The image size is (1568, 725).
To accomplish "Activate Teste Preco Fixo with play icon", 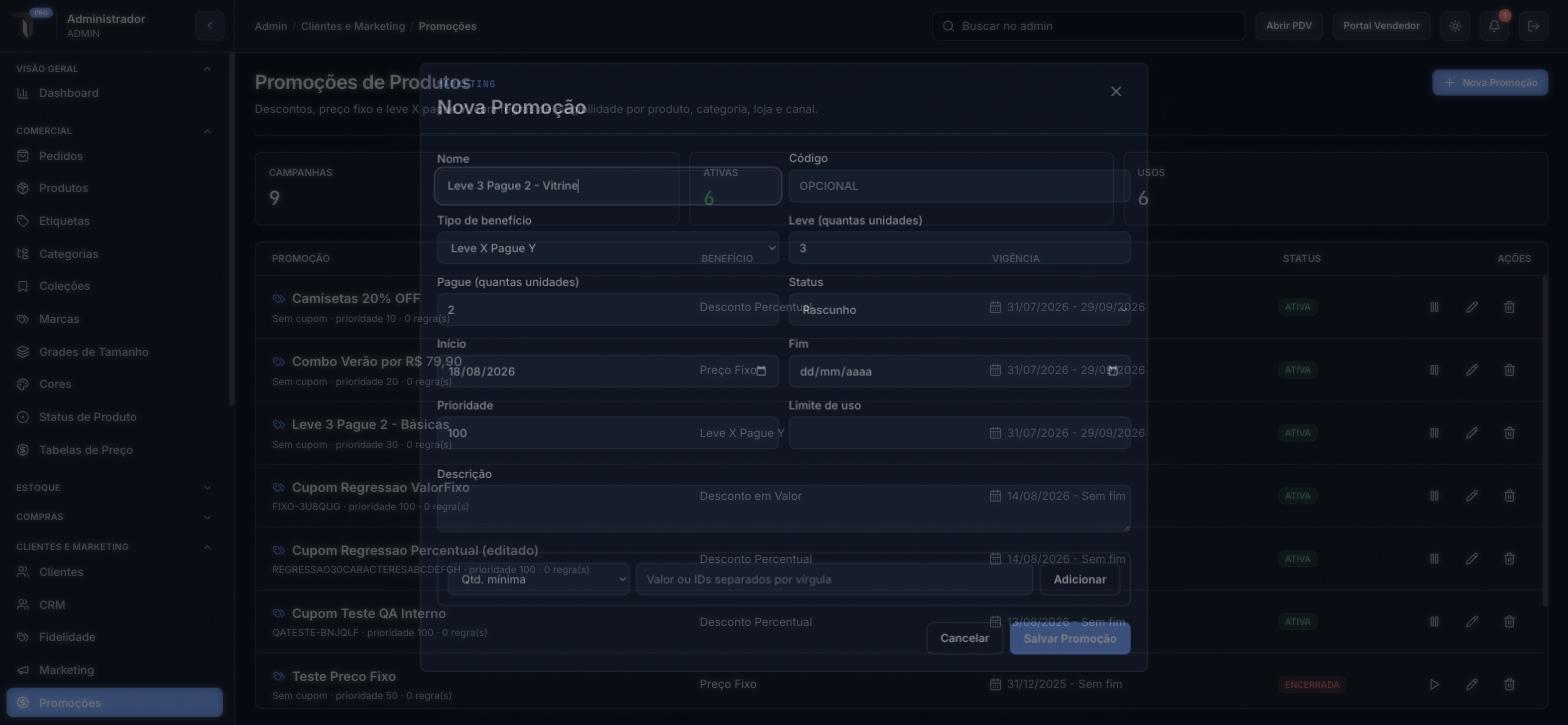I will point(1434,685).
